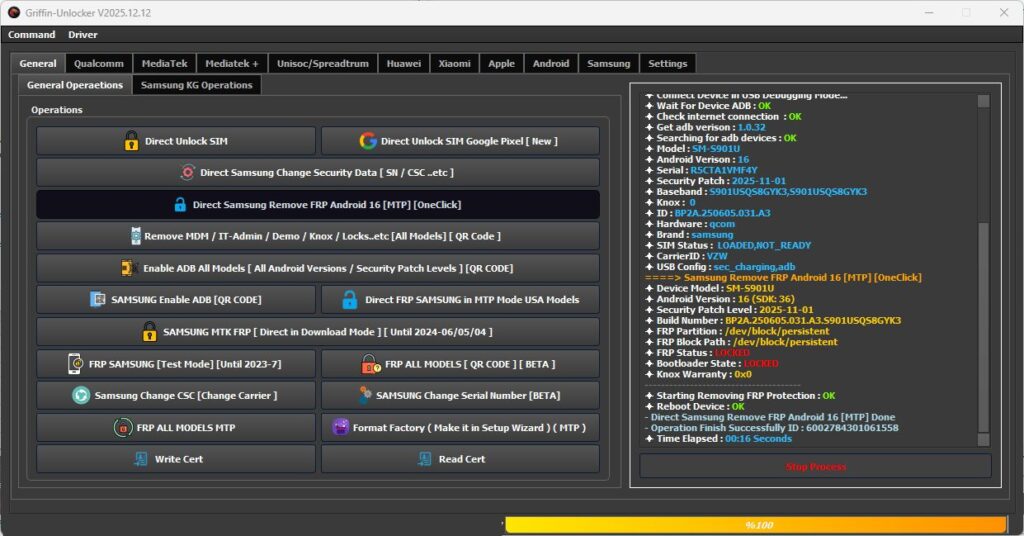The width and height of the screenshot is (1024, 536).
Task: Switch to the MediaTek tab
Action: pos(165,63)
